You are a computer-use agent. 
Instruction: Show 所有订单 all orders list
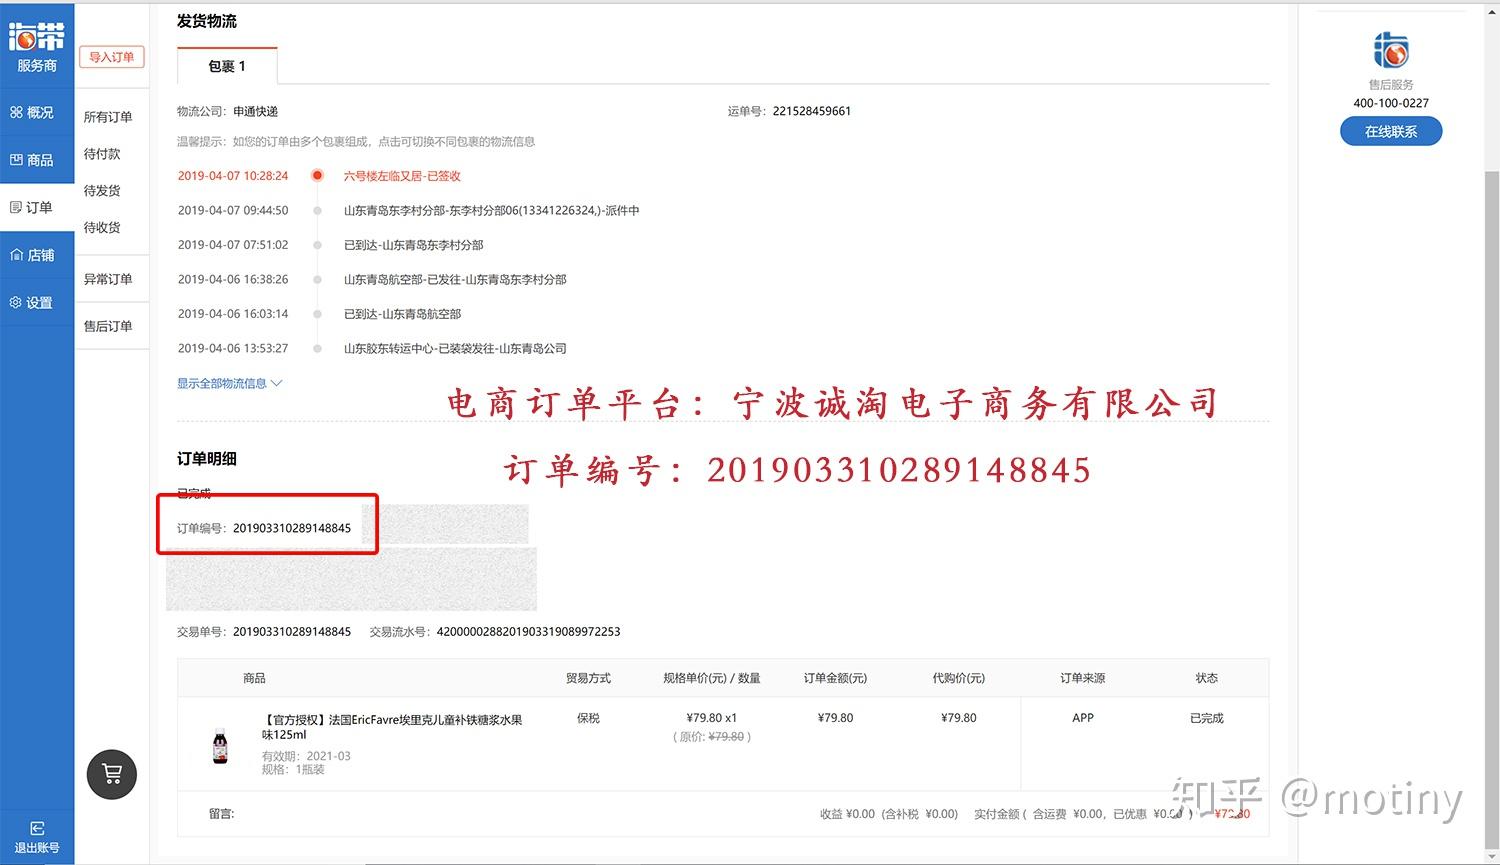click(x=108, y=117)
